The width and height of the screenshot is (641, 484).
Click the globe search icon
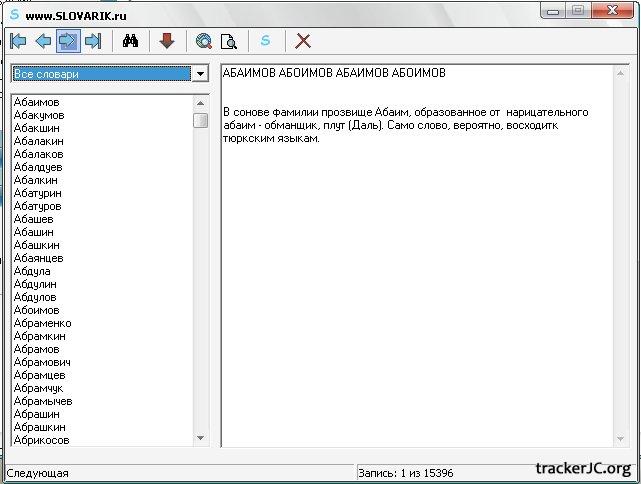click(204, 41)
